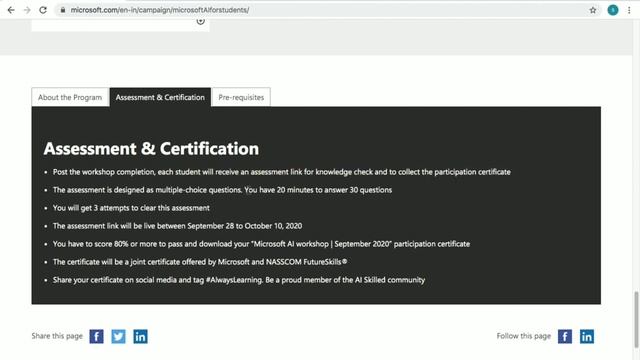Screen dimensions: 640x360
Task: Open Chrome three-dot menu
Action: [x=629, y=10]
